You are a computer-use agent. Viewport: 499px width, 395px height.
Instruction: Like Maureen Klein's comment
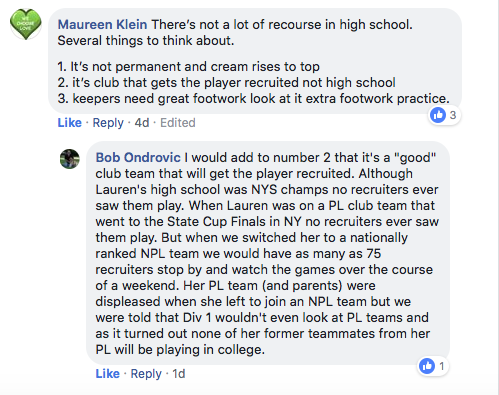tap(69, 123)
